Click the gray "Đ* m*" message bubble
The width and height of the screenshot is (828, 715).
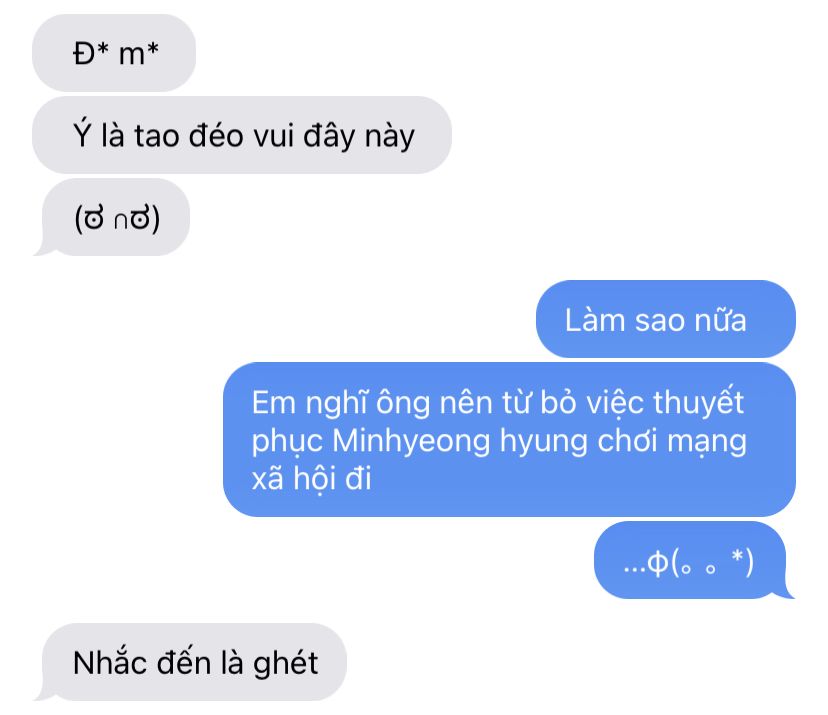pyautogui.click(x=114, y=53)
